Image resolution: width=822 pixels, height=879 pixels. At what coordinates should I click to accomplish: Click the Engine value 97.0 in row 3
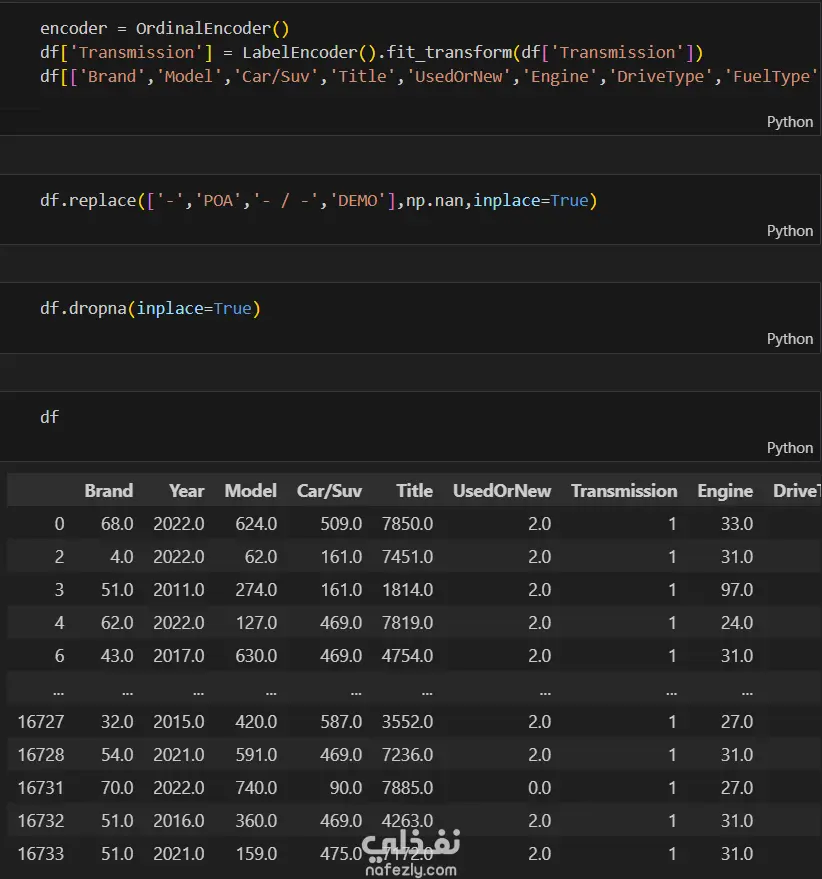(x=734, y=590)
